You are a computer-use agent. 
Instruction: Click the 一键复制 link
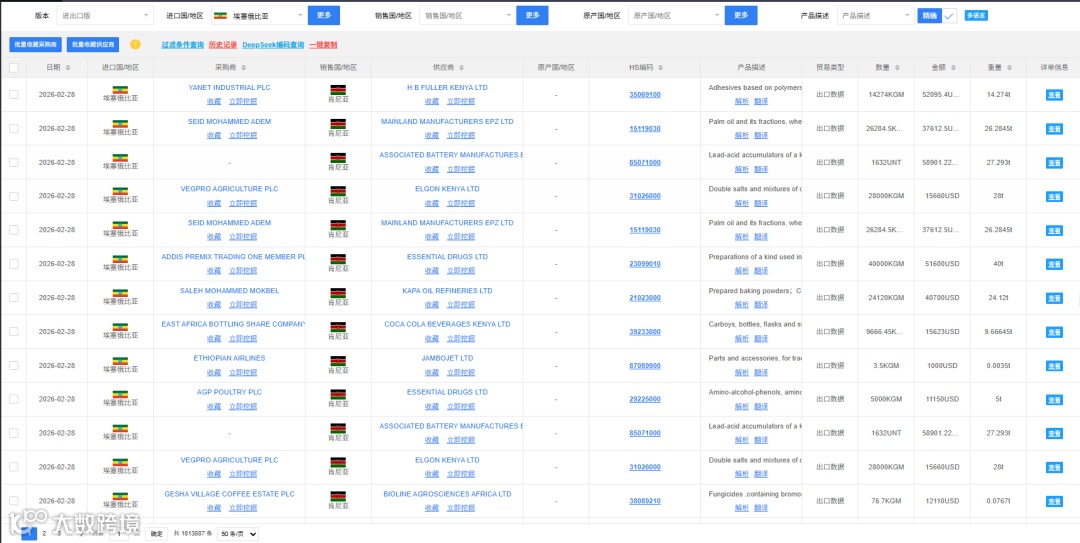click(323, 45)
